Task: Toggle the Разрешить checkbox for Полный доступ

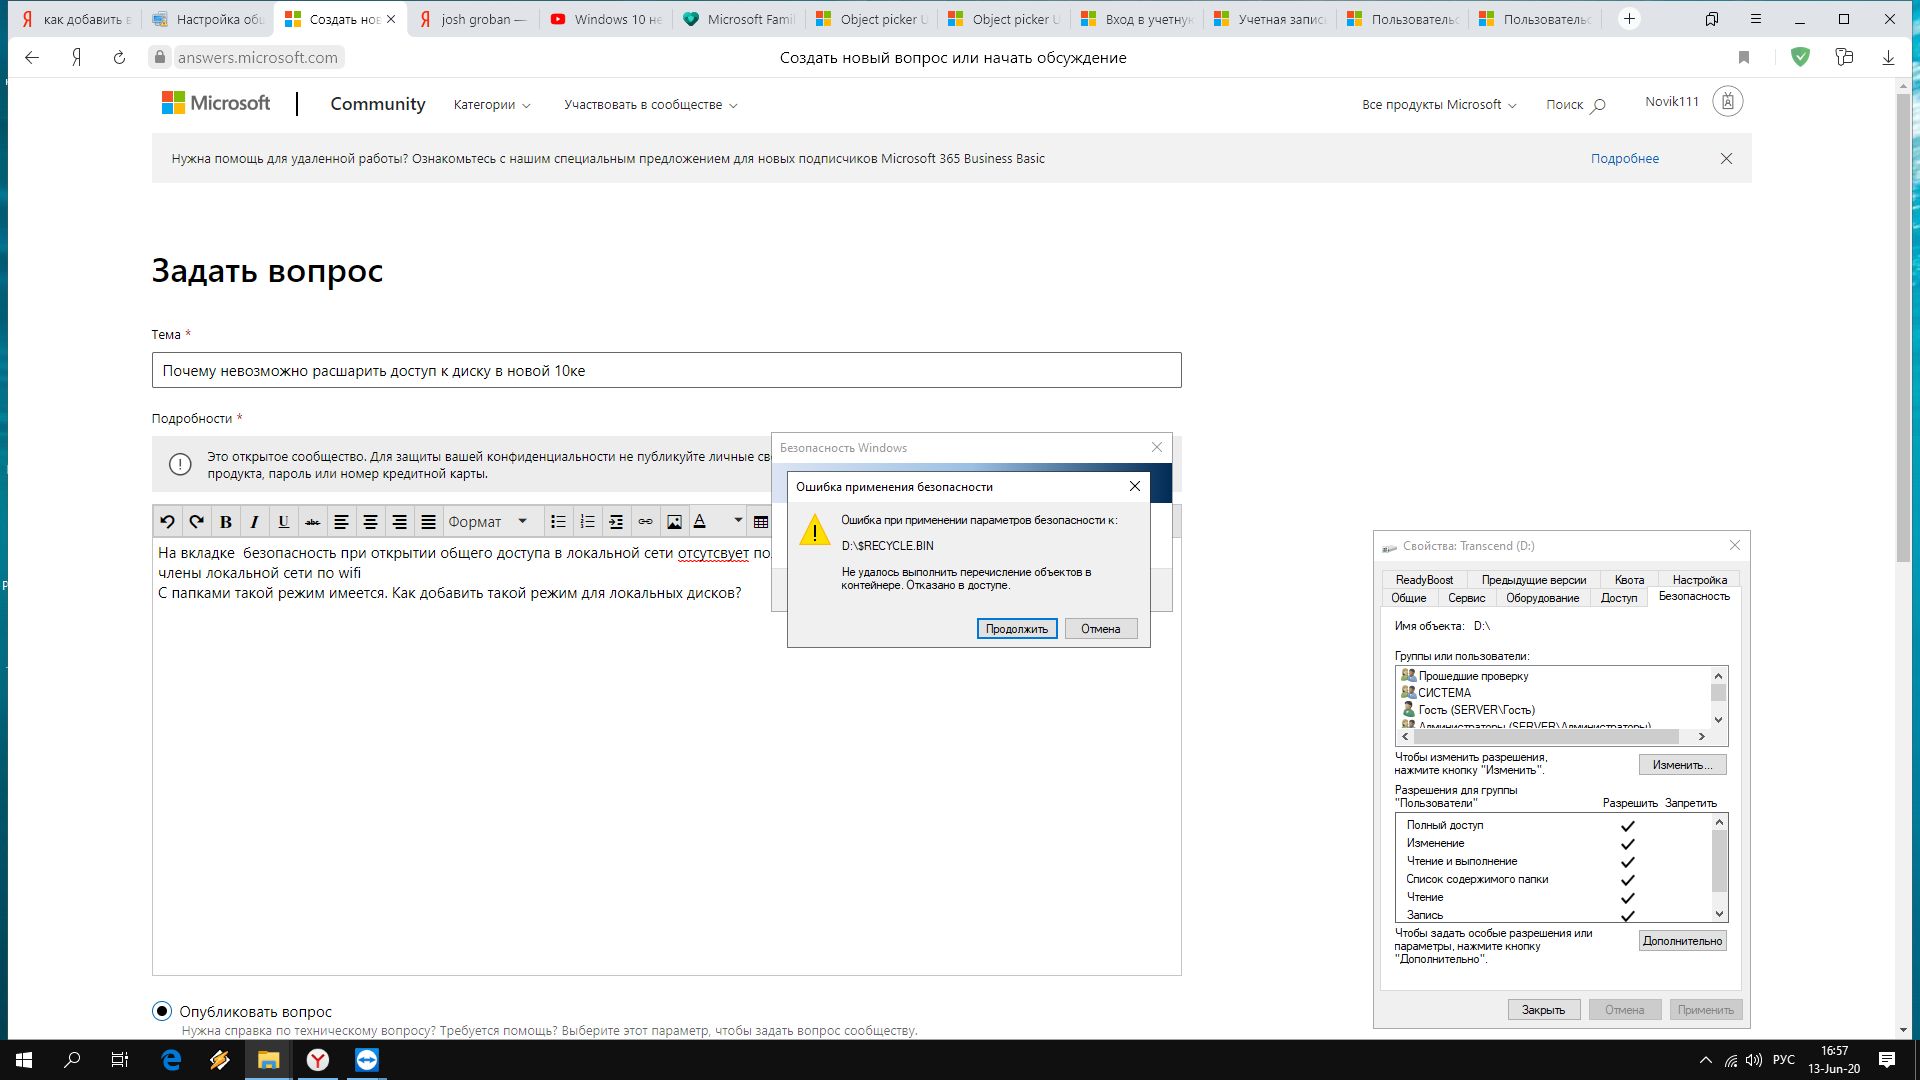Action: click(1627, 824)
